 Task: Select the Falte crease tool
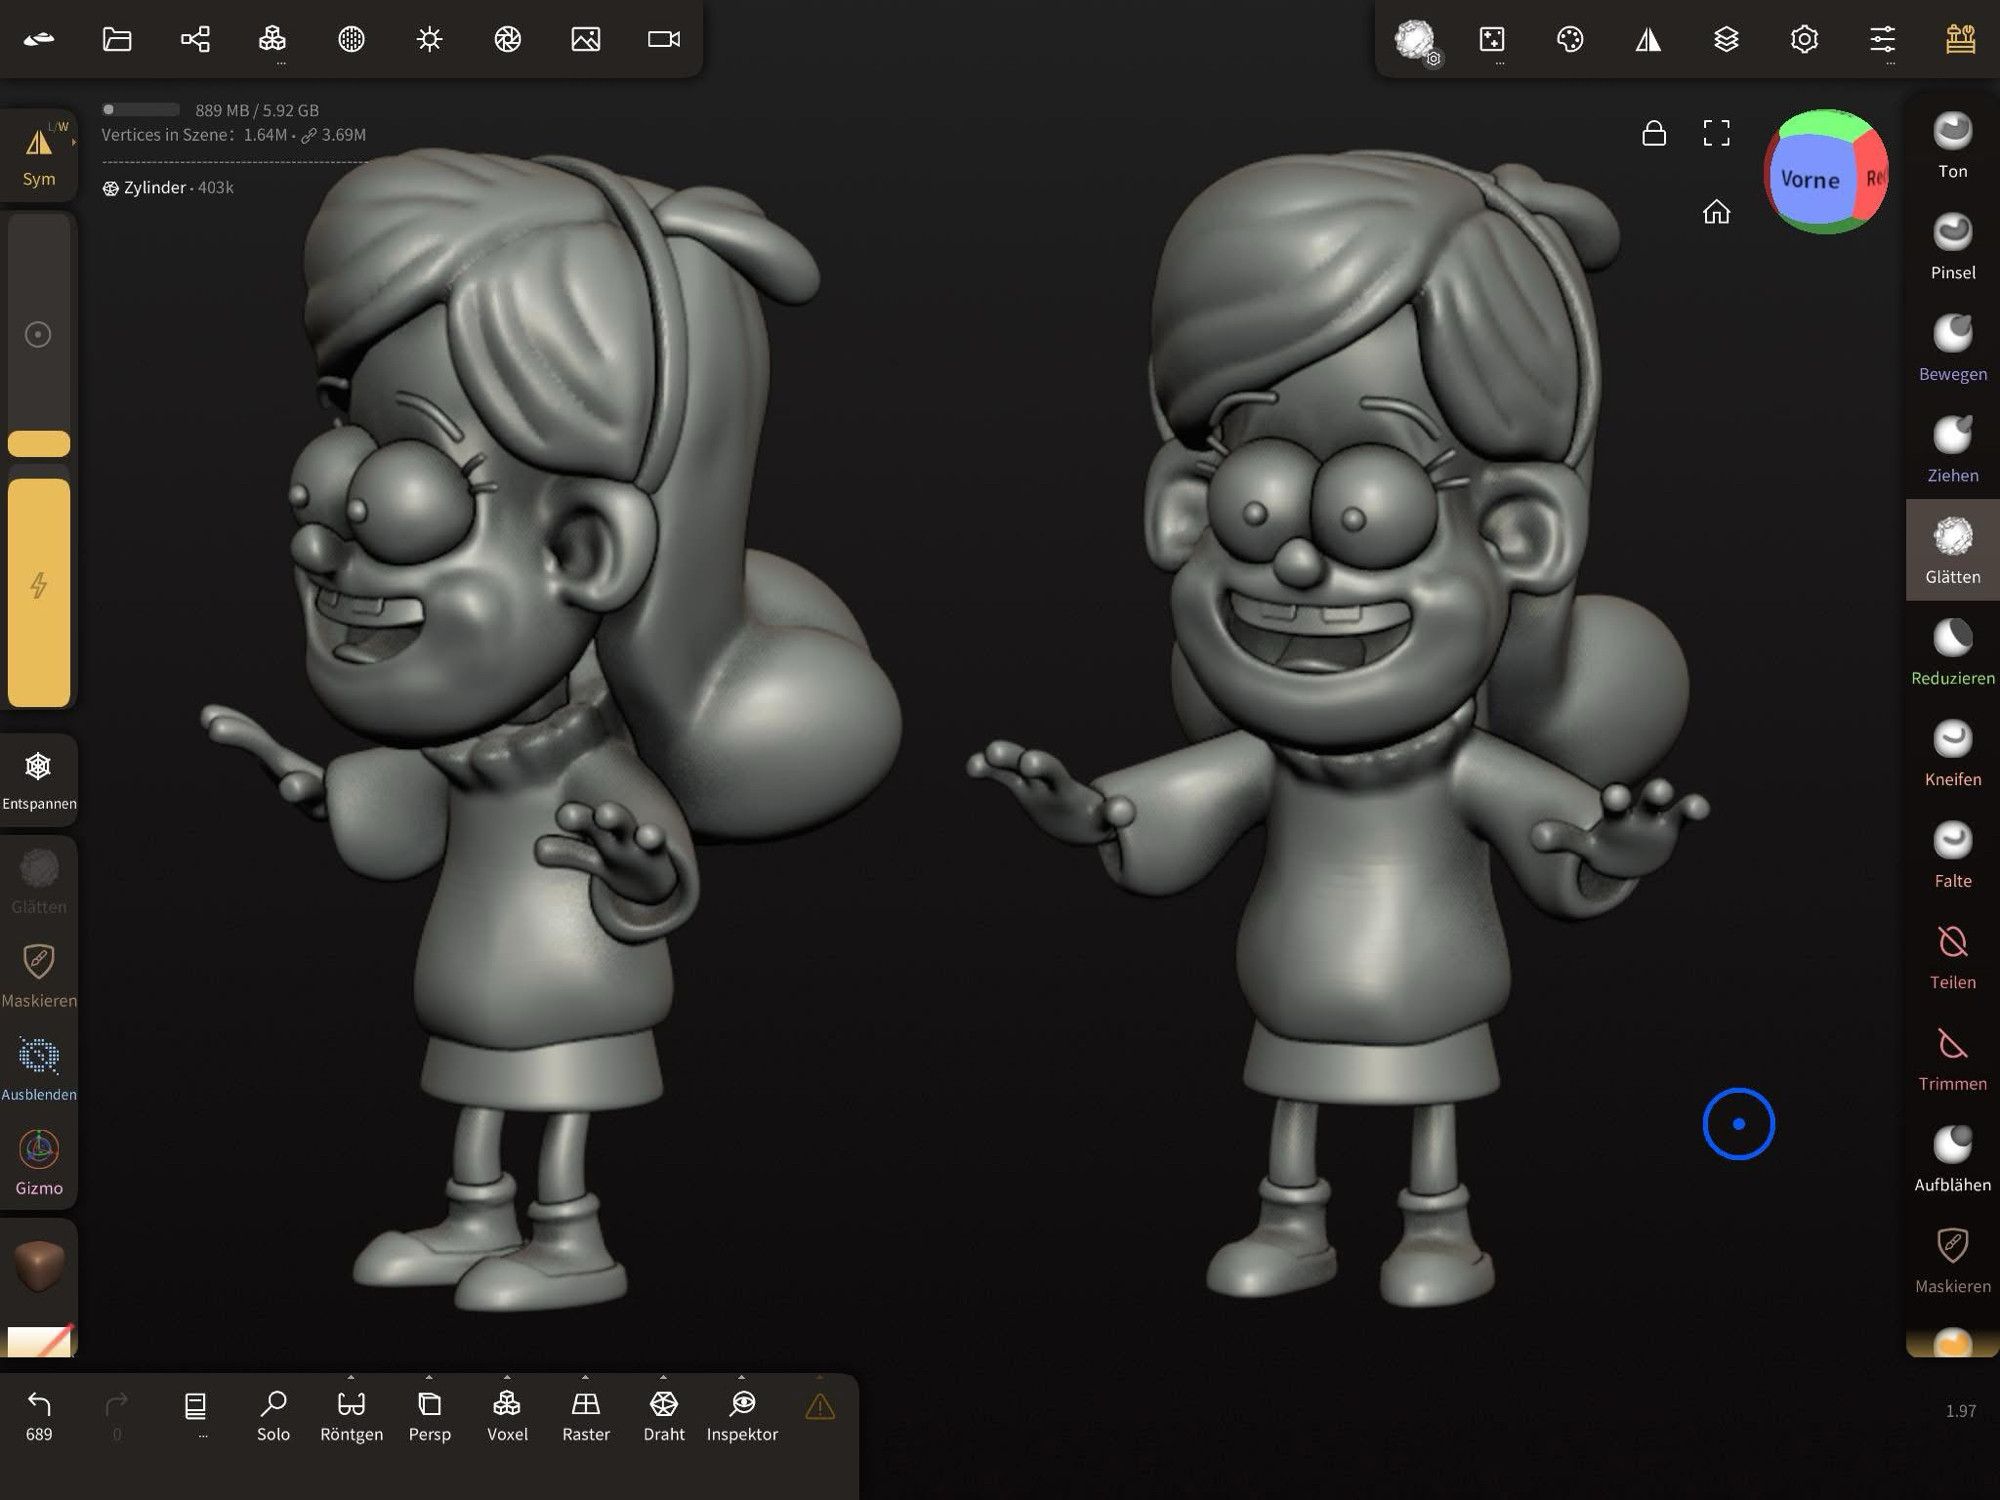pos(1952,855)
